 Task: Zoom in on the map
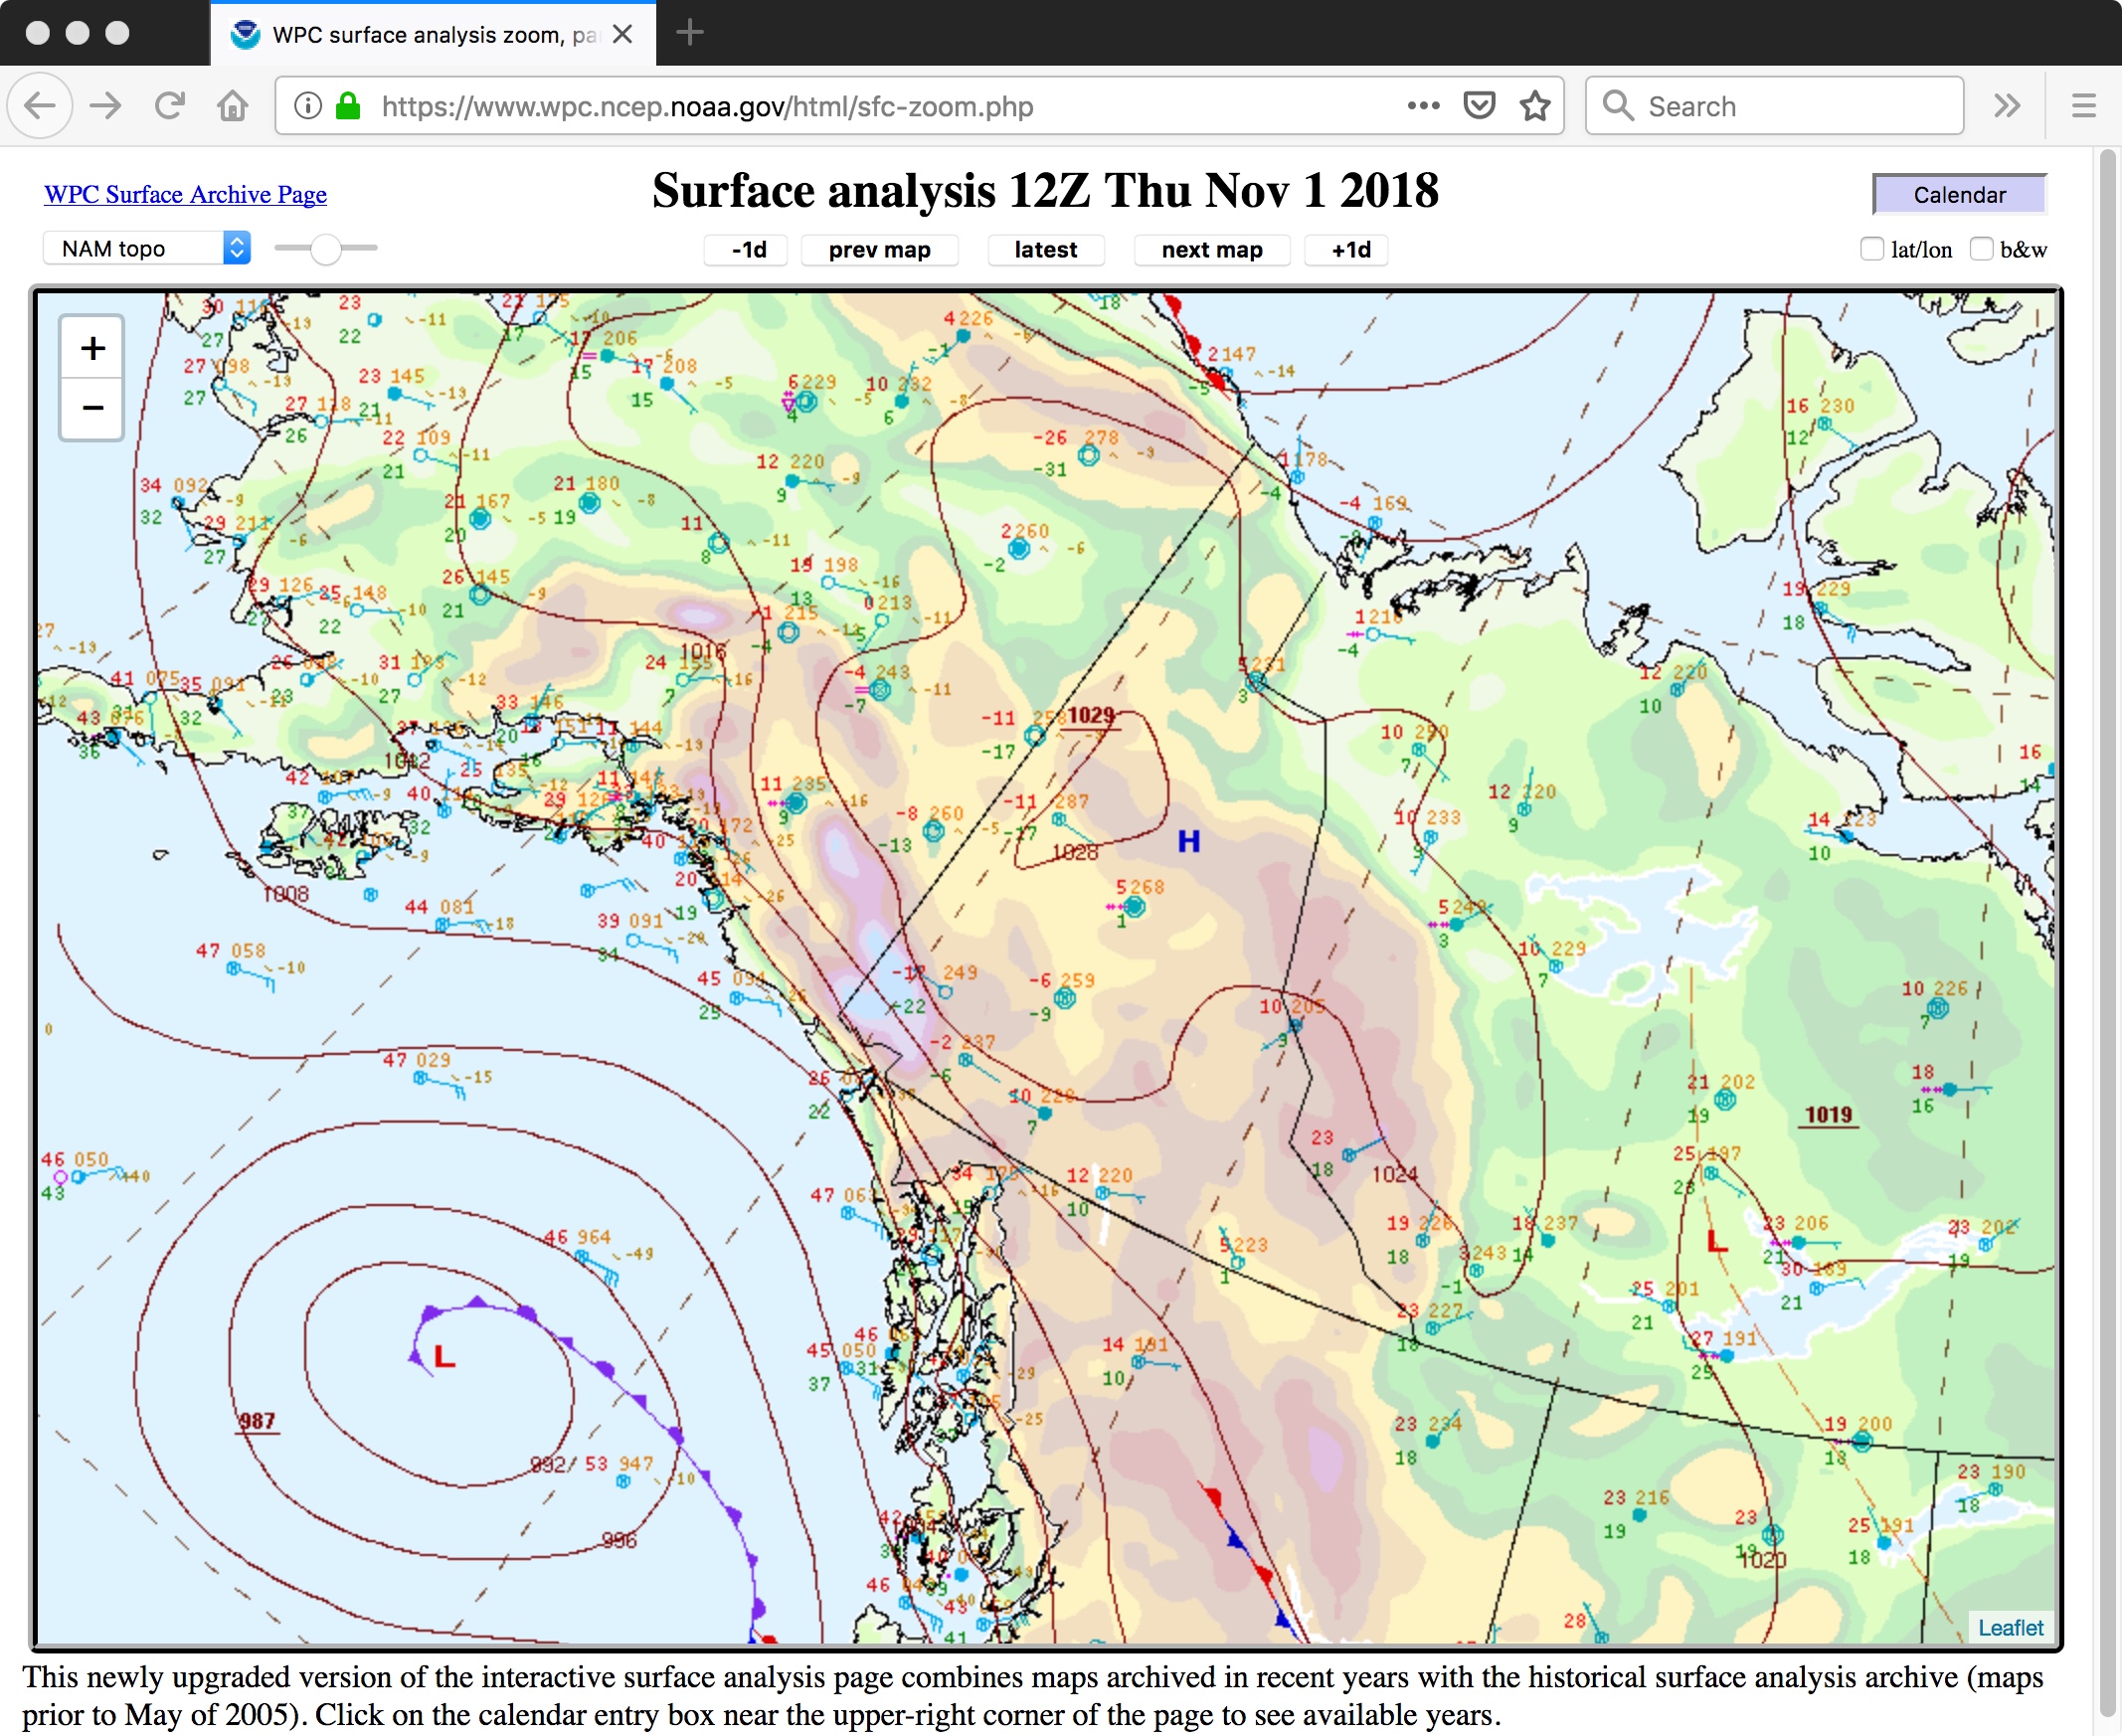(x=92, y=348)
